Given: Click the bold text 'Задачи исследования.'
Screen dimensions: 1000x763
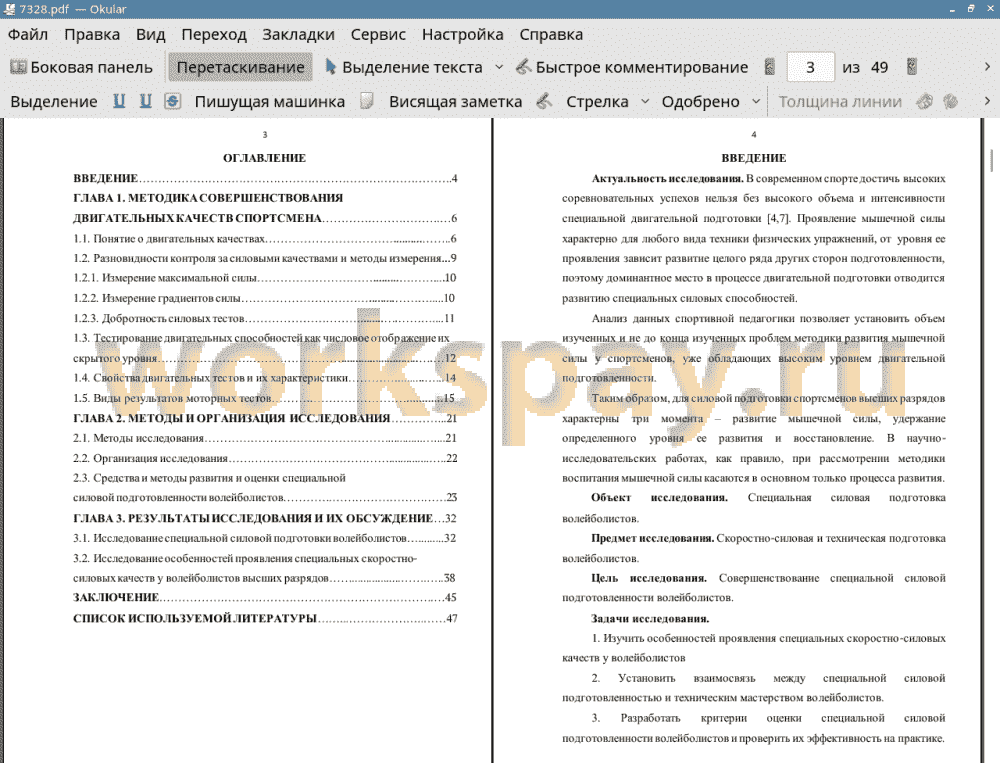Looking at the screenshot, I should click(x=650, y=619).
